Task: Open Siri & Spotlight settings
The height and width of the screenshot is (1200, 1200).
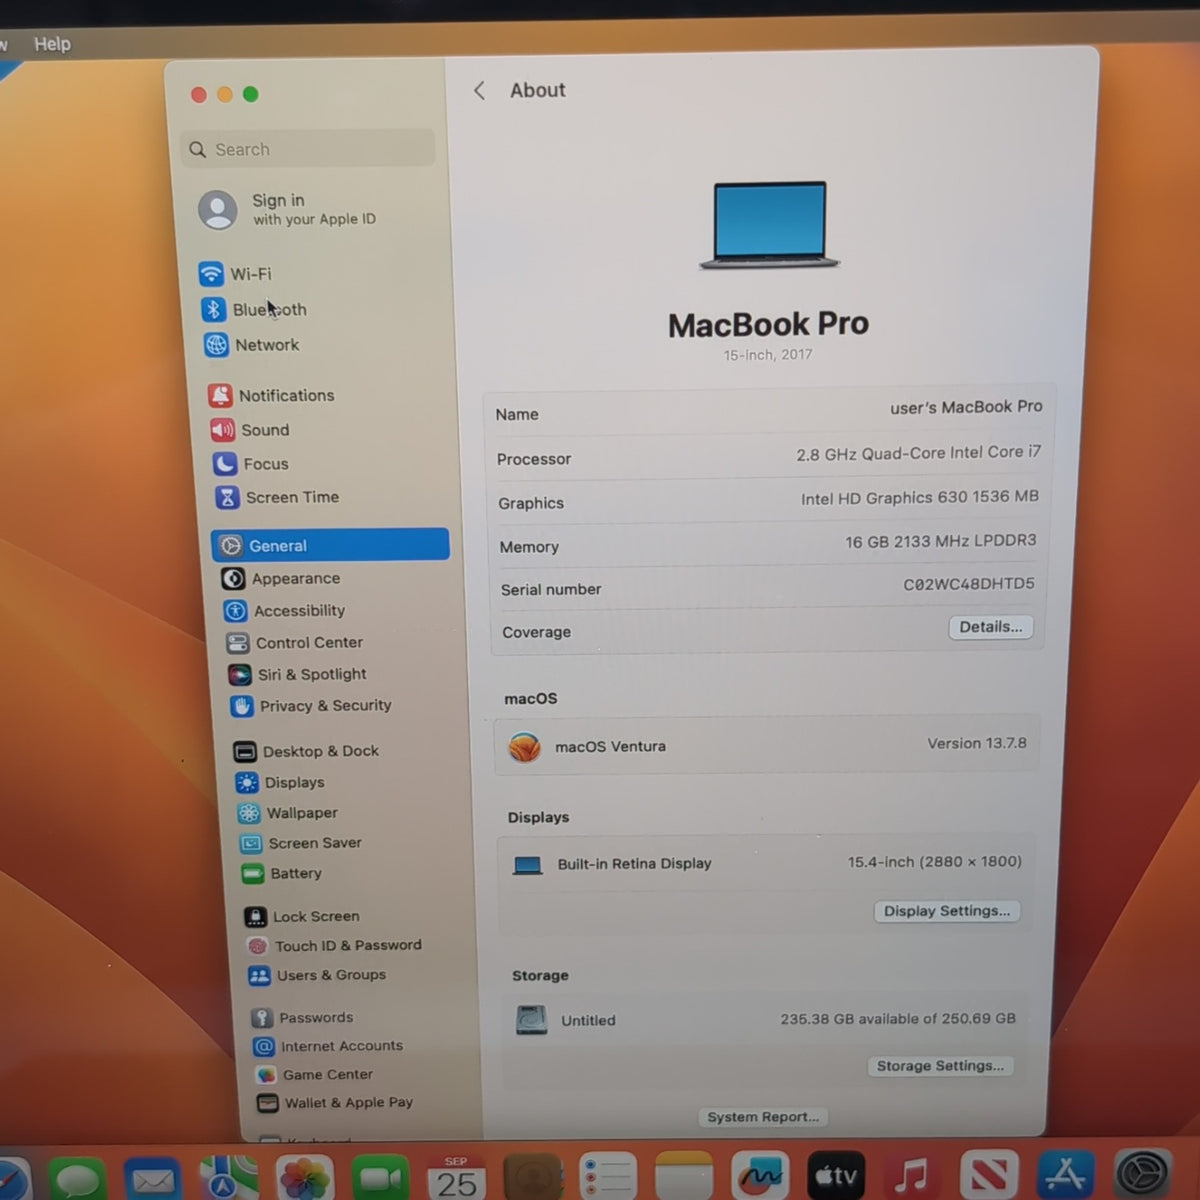Action: [x=298, y=674]
